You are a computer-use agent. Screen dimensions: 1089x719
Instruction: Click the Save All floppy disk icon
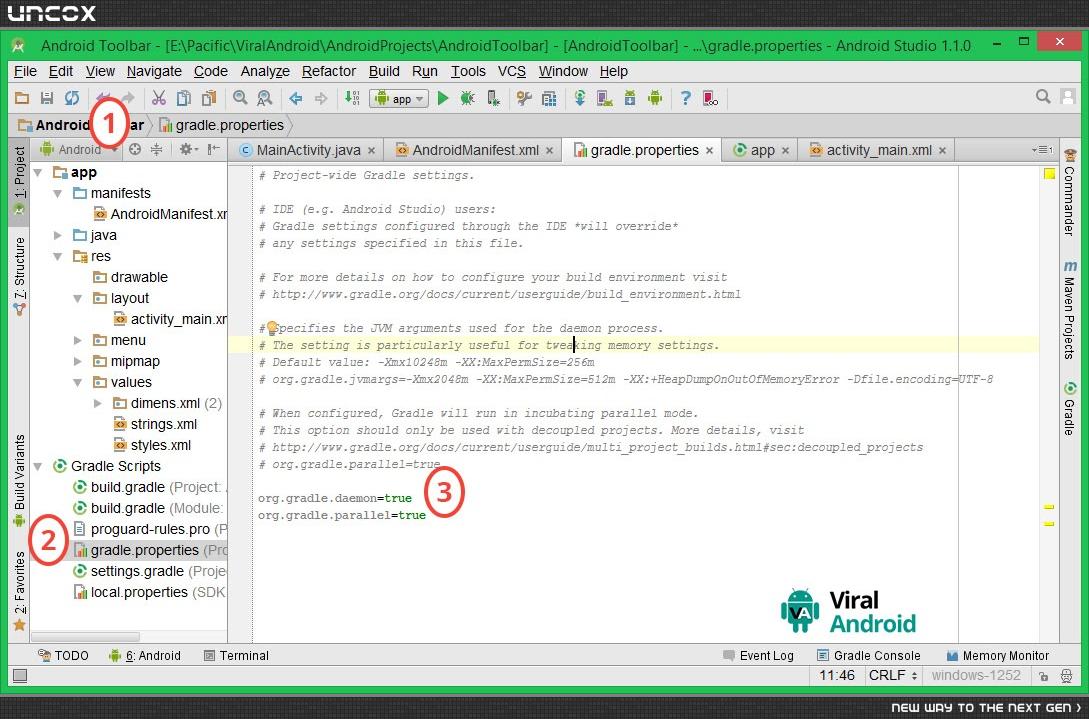(x=47, y=99)
